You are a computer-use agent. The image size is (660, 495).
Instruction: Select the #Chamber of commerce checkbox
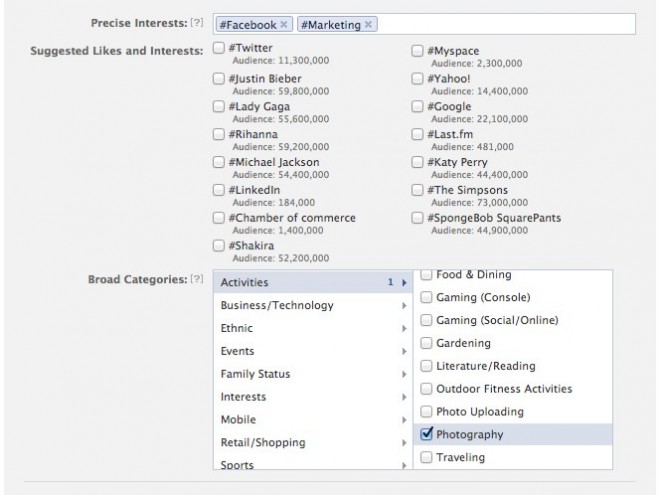coord(218,218)
